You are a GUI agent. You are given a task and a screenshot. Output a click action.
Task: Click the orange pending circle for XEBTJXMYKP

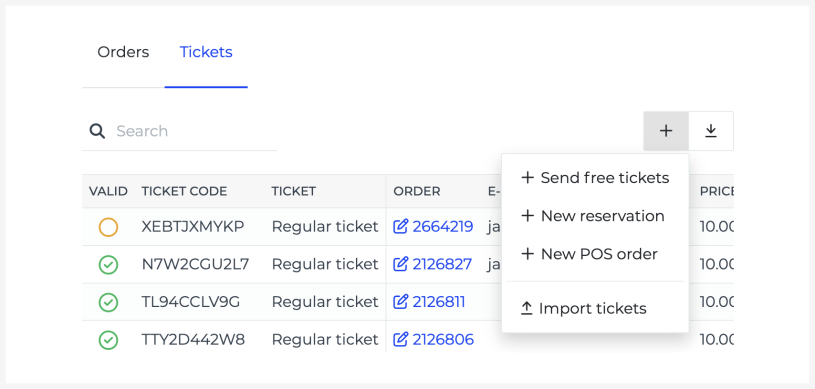tap(108, 227)
